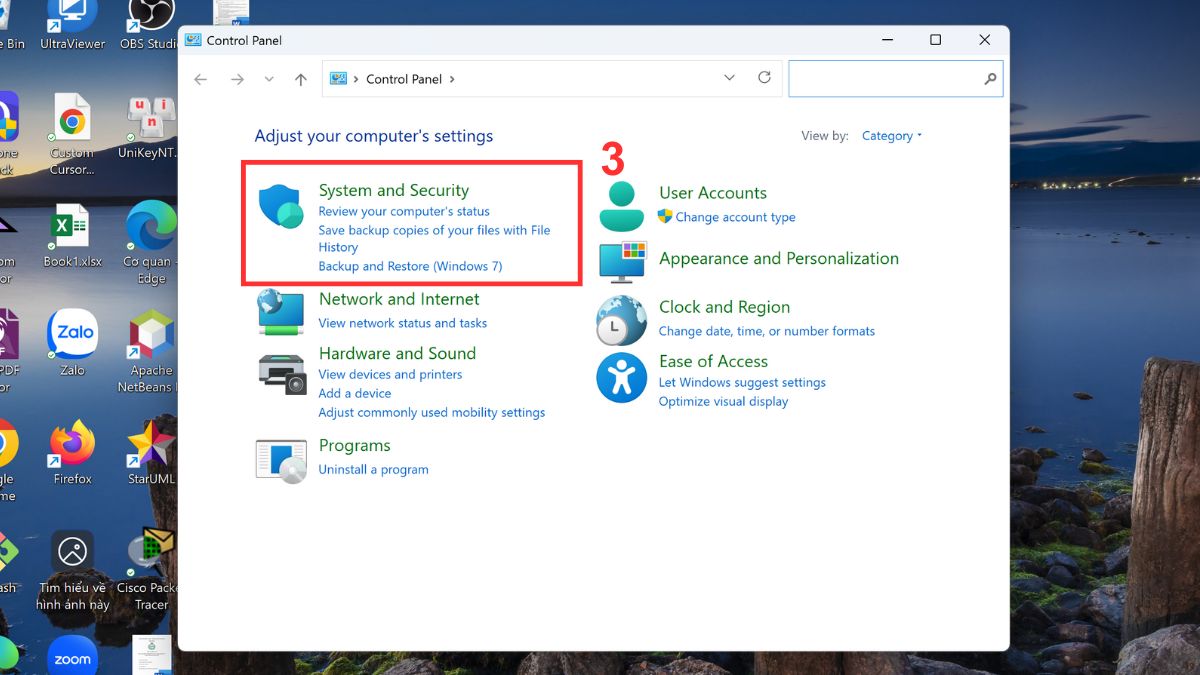Click the Hardware and Sound printer icon

[x=281, y=373]
